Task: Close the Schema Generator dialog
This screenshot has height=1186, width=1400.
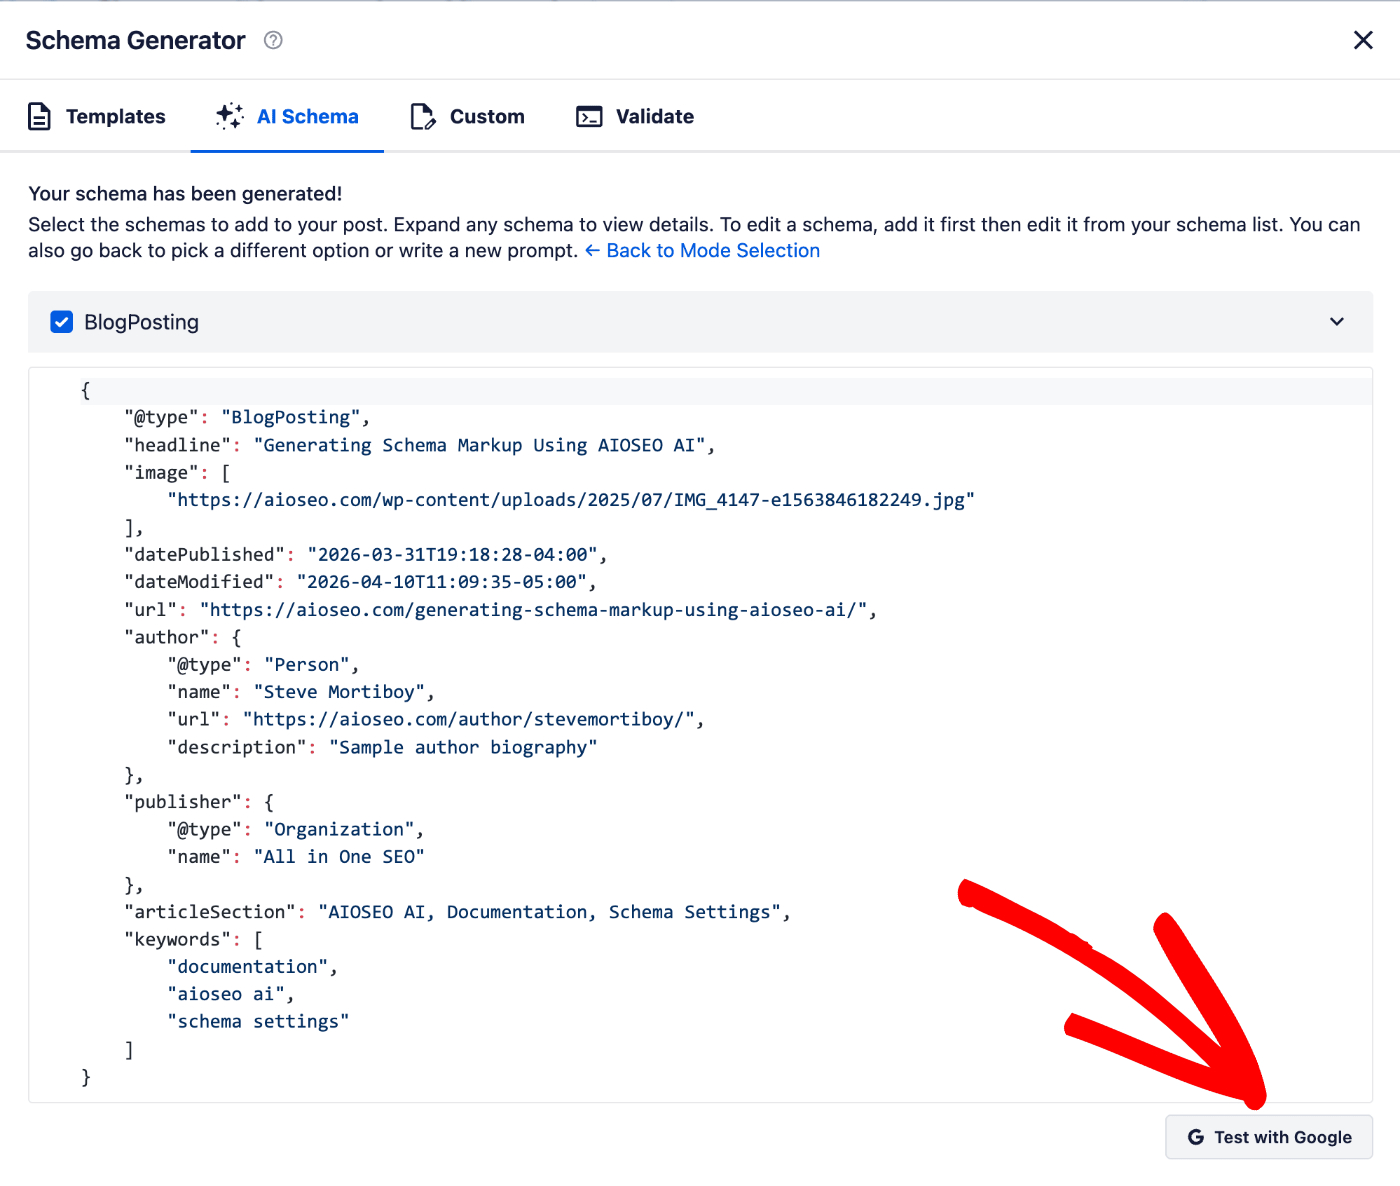Action: 1363,40
